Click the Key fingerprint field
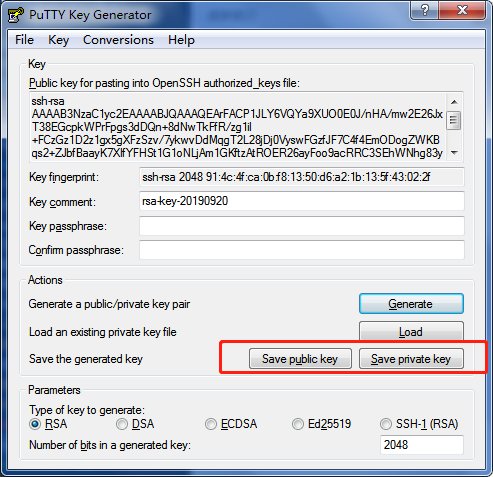Screen dimensions: 493x477 (x=302, y=177)
